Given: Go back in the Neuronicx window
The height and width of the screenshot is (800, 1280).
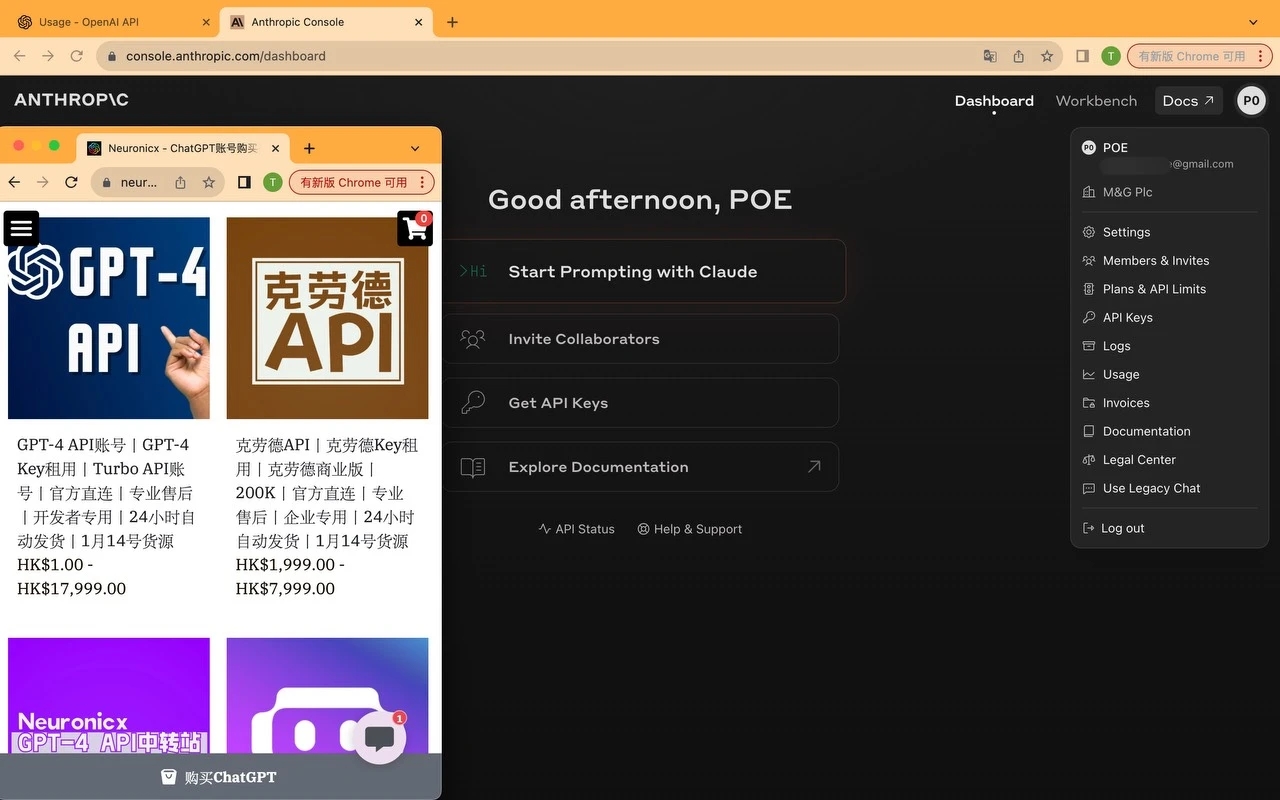Looking at the screenshot, I should (14, 182).
